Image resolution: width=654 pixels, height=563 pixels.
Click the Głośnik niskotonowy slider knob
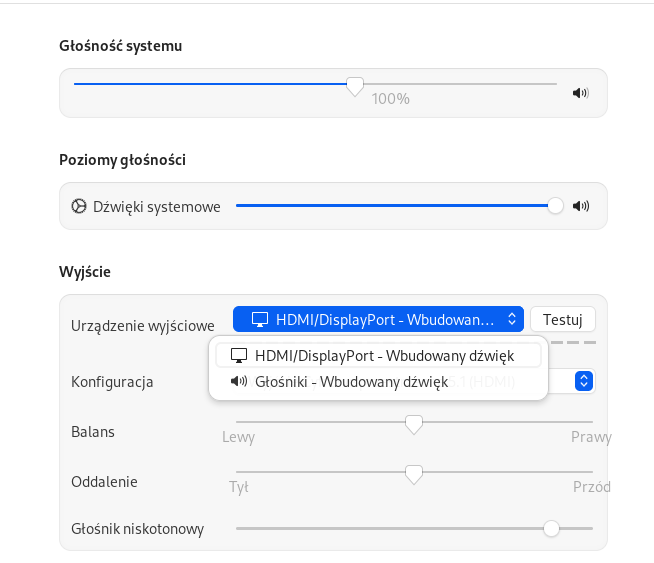(x=551, y=528)
